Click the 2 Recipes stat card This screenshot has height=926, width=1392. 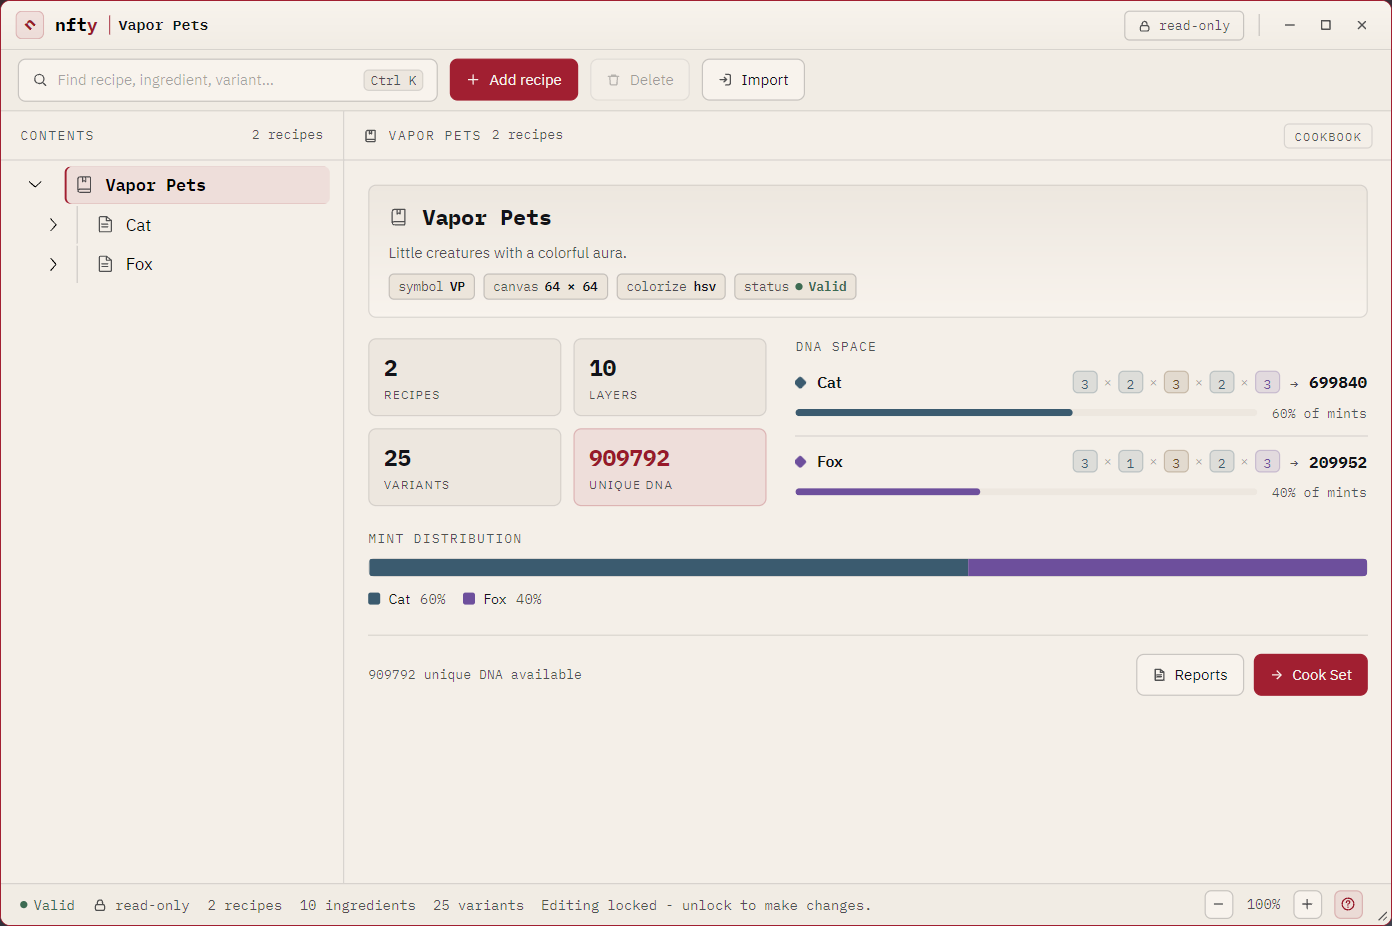click(465, 377)
